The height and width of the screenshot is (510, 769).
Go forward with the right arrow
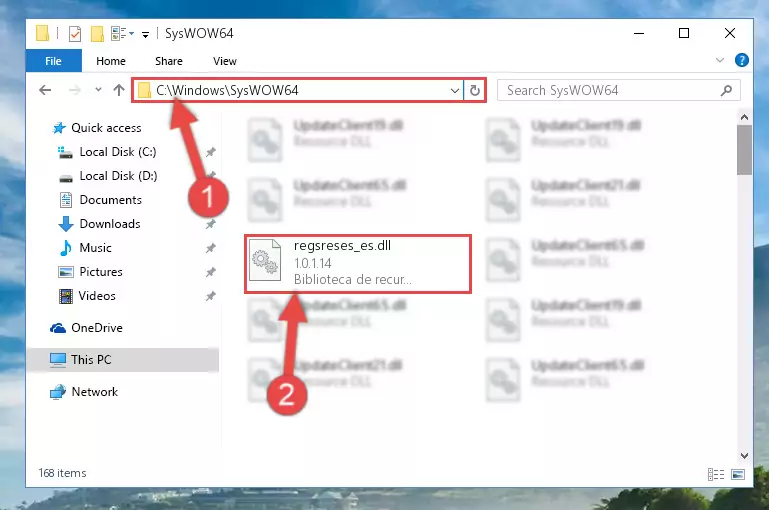(x=75, y=90)
